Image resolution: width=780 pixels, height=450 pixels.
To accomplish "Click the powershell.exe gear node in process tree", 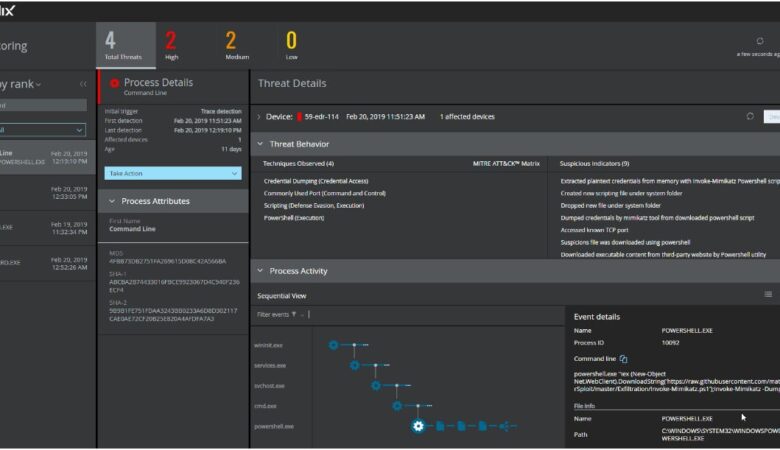I will click(418, 426).
